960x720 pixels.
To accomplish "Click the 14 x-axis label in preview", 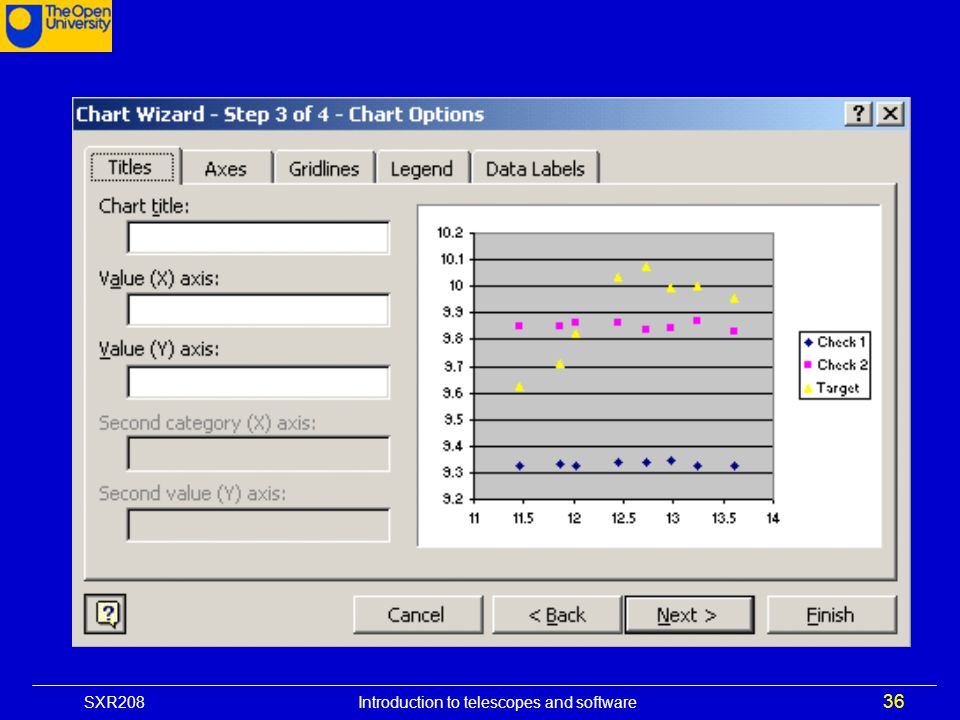I will [x=773, y=519].
